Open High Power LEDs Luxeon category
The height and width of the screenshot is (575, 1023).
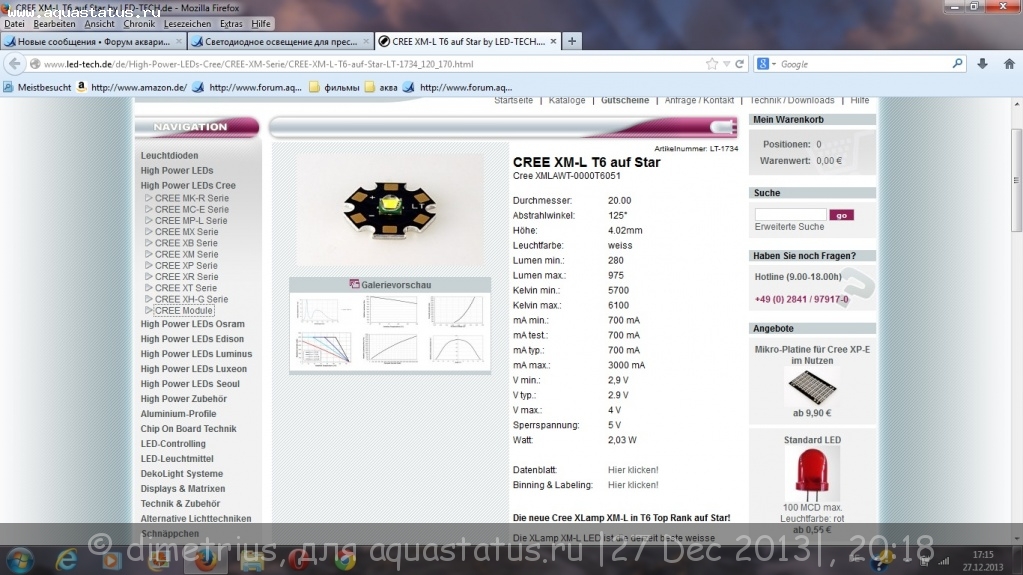[x=194, y=369]
